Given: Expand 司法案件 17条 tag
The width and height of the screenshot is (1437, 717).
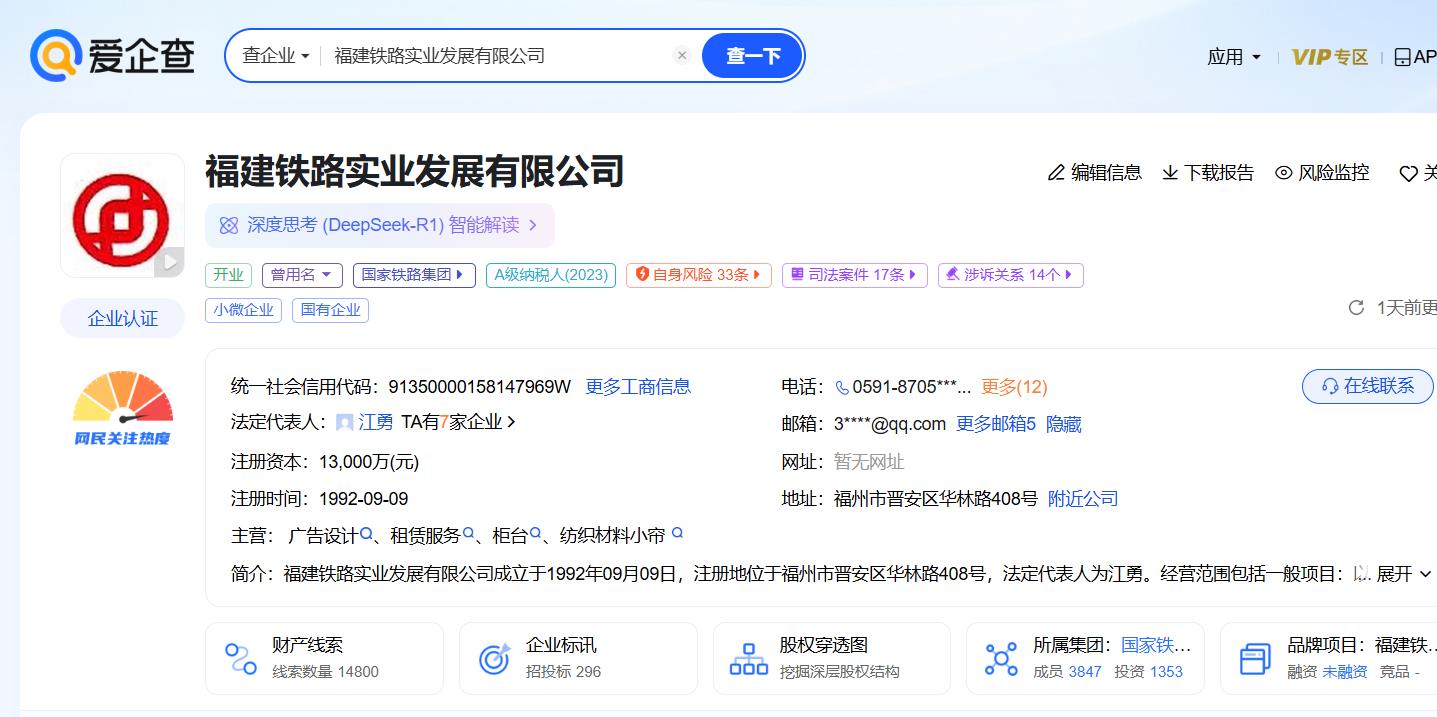Looking at the screenshot, I should pyautogui.click(x=855, y=275).
